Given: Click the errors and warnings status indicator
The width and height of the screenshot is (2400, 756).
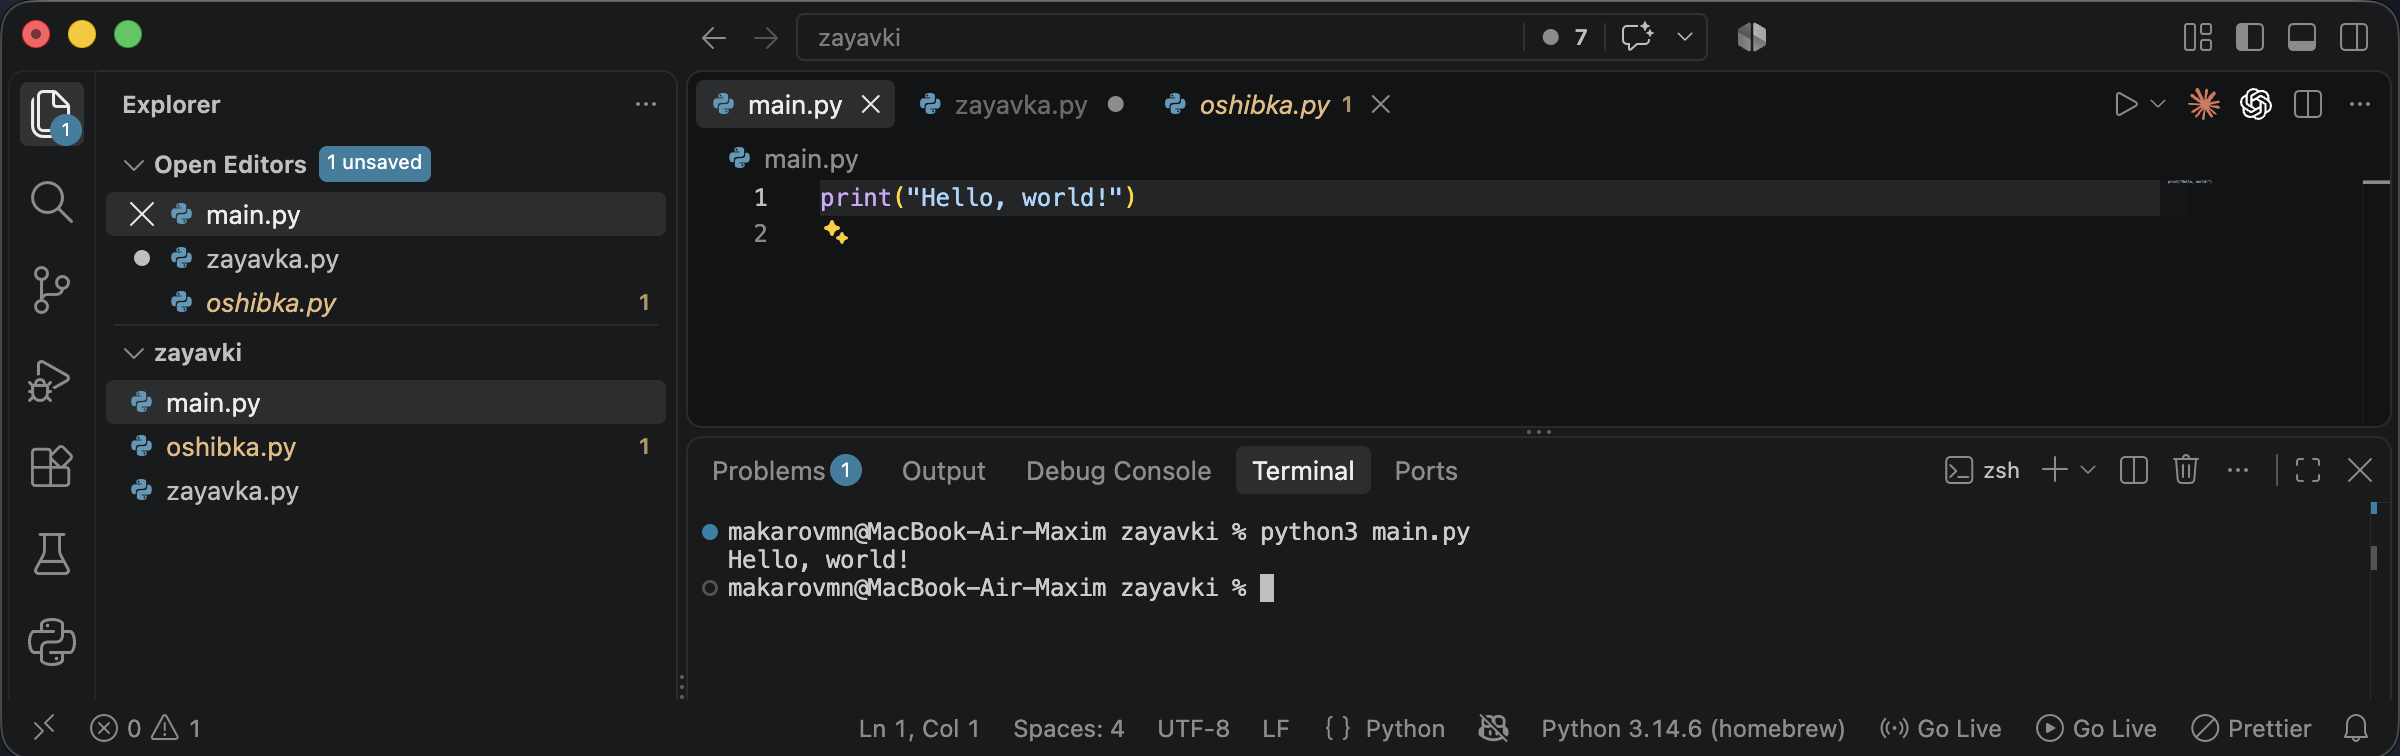Looking at the screenshot, I should pos(146,728).
